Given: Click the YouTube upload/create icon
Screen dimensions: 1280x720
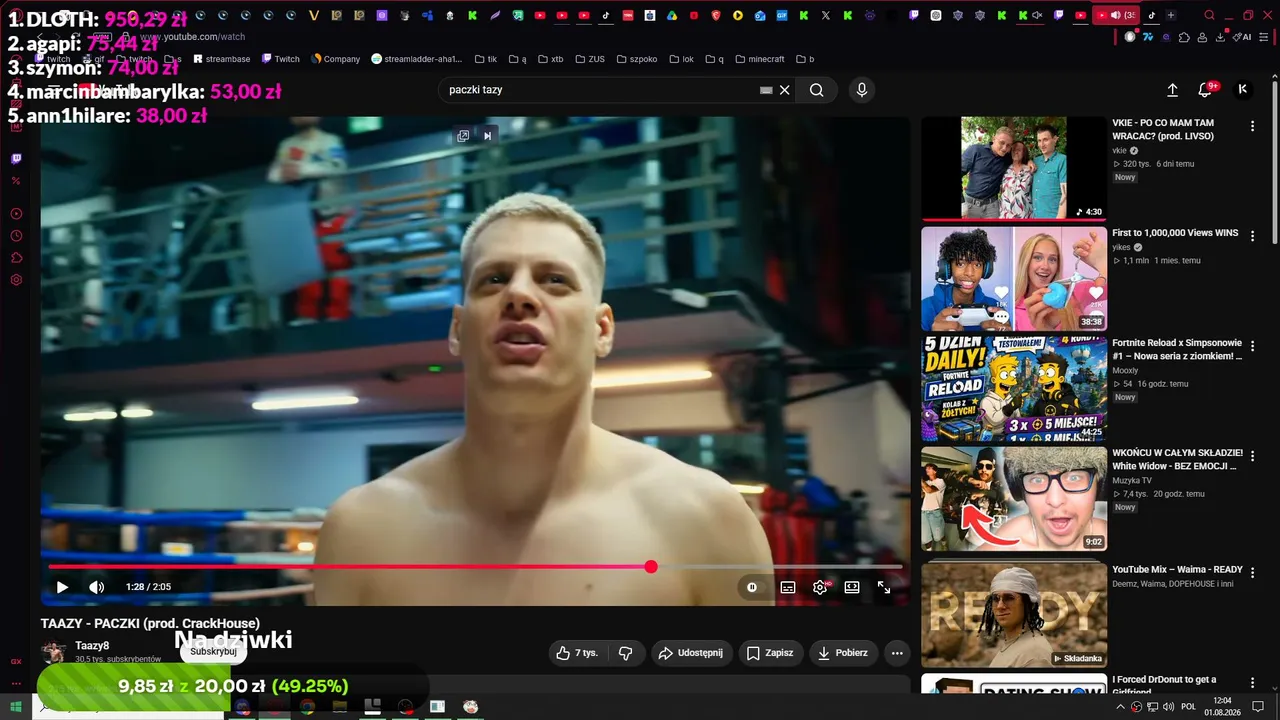Looking at the screenshot, I should point(1172,90).
